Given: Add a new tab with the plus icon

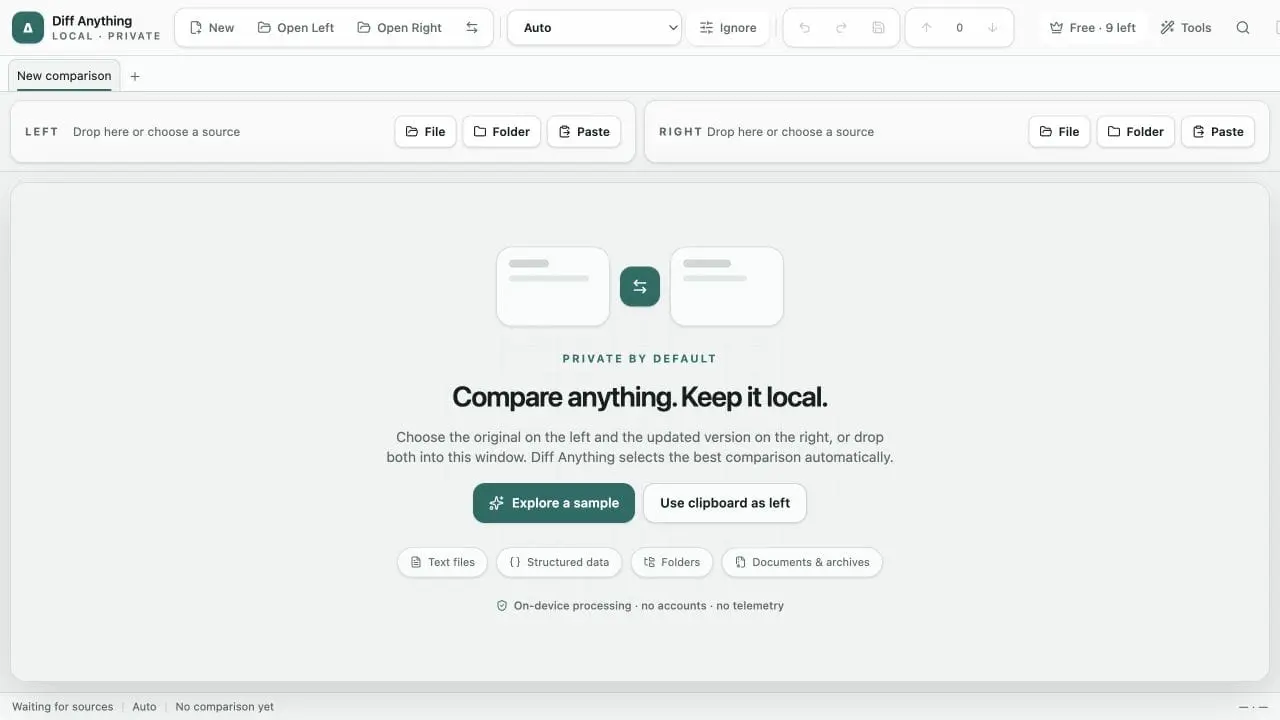Looking at the screenshot, I should point(135,76).
